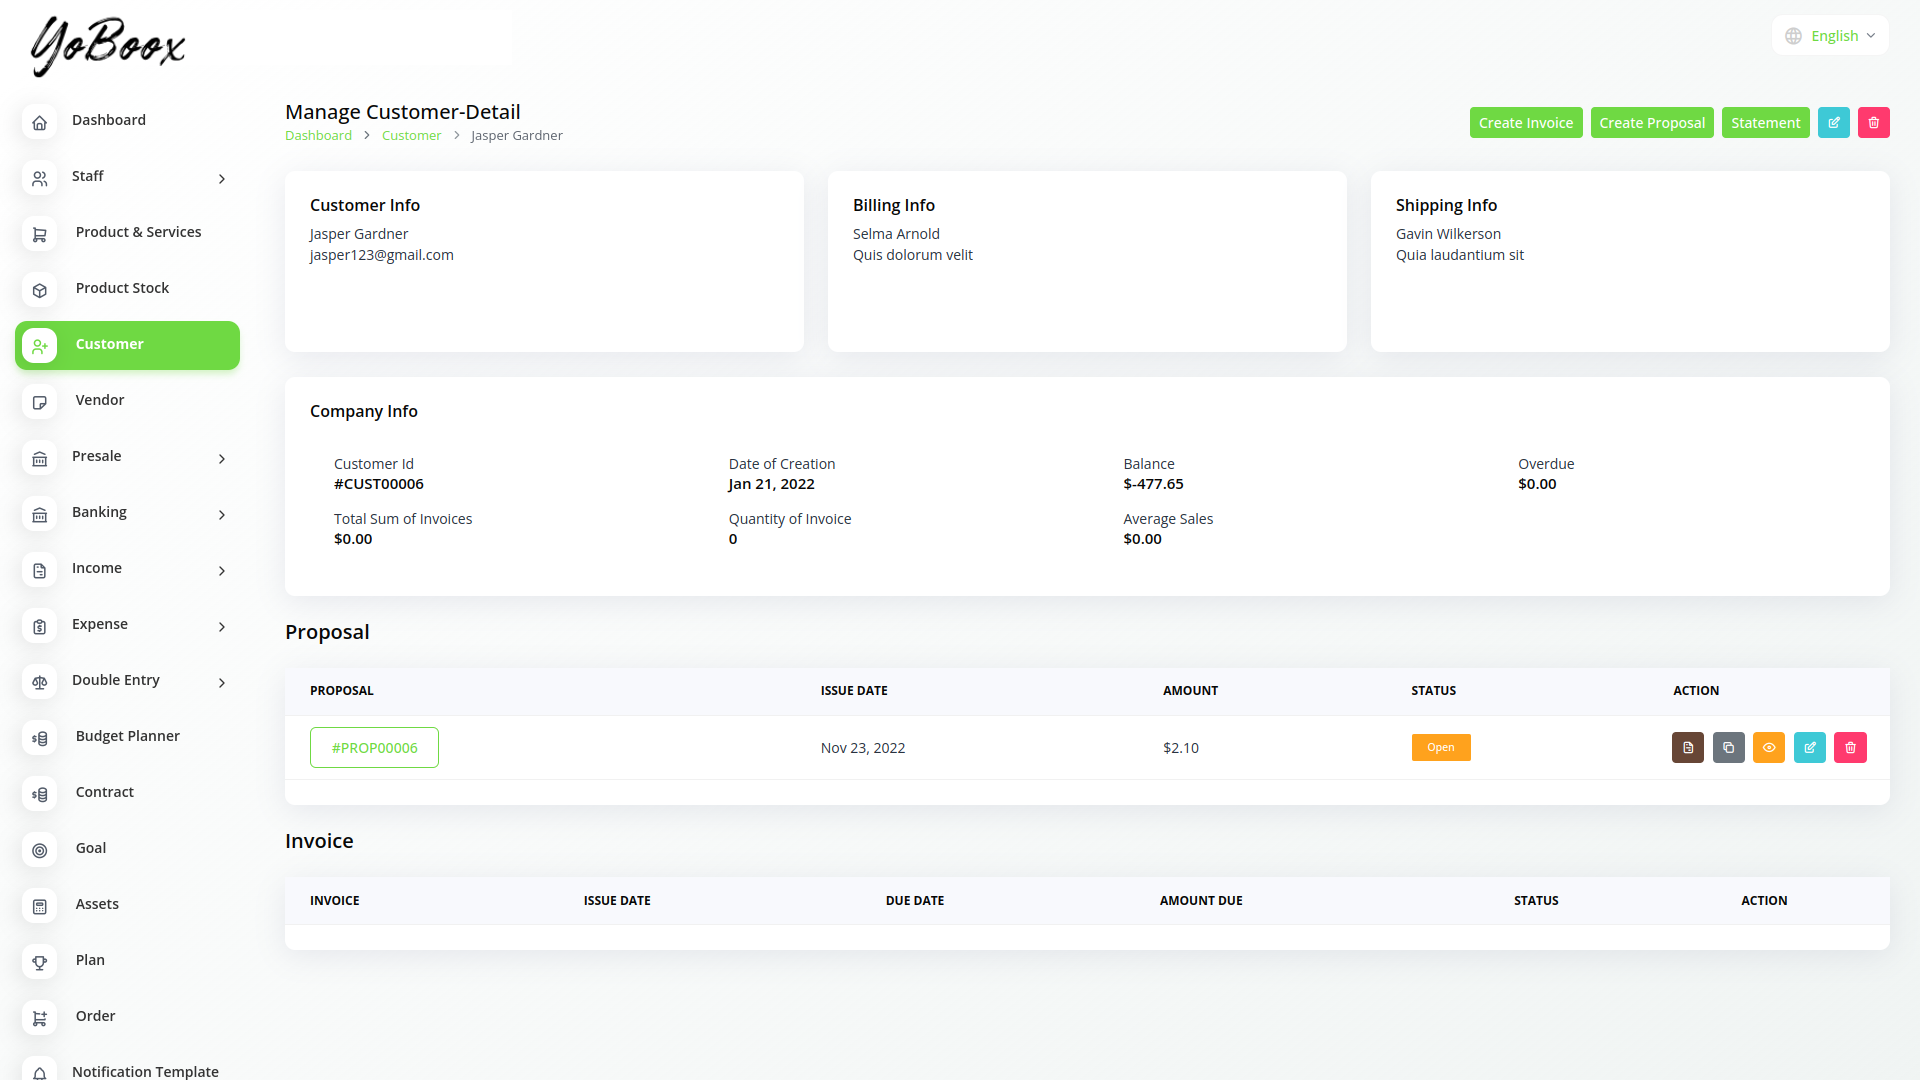Click the Dashboard home icon in the sidebar
The width and height of the screenshot is (1920, 1080).
[x=40, y=122]
